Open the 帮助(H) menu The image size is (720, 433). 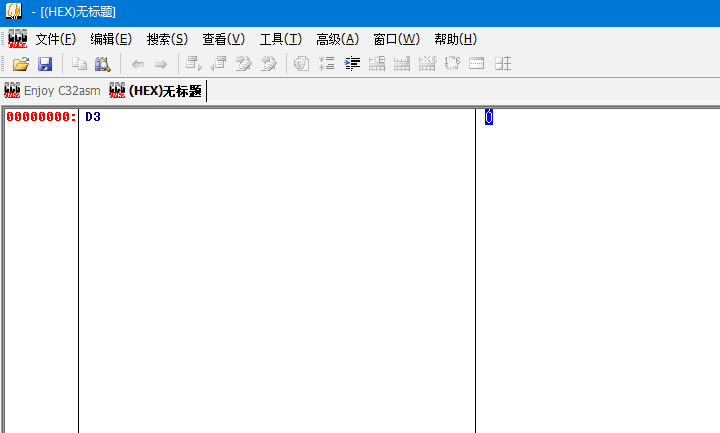click(456, 39)
